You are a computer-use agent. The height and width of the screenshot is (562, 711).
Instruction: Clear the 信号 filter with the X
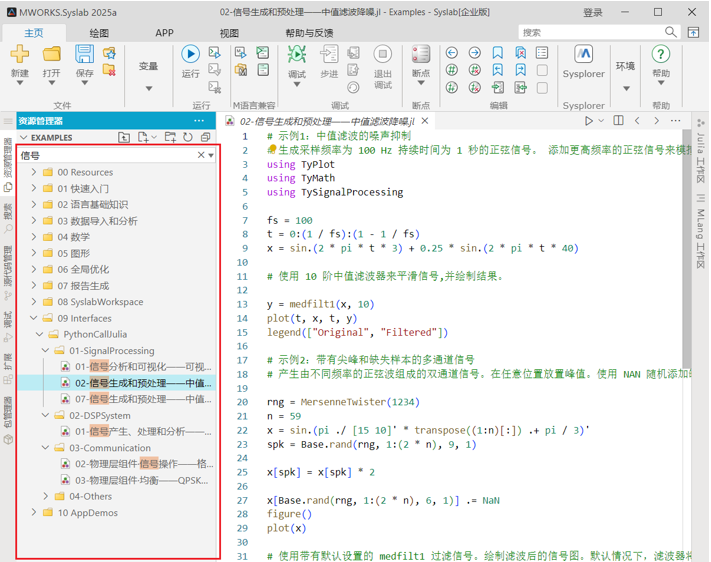[201, 155]
